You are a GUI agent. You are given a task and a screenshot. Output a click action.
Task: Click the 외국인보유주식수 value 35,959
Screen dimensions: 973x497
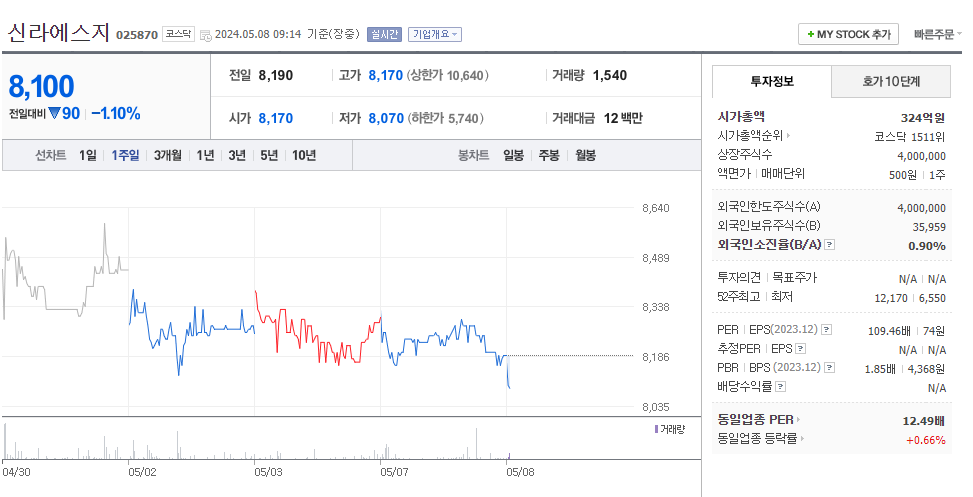929,227
